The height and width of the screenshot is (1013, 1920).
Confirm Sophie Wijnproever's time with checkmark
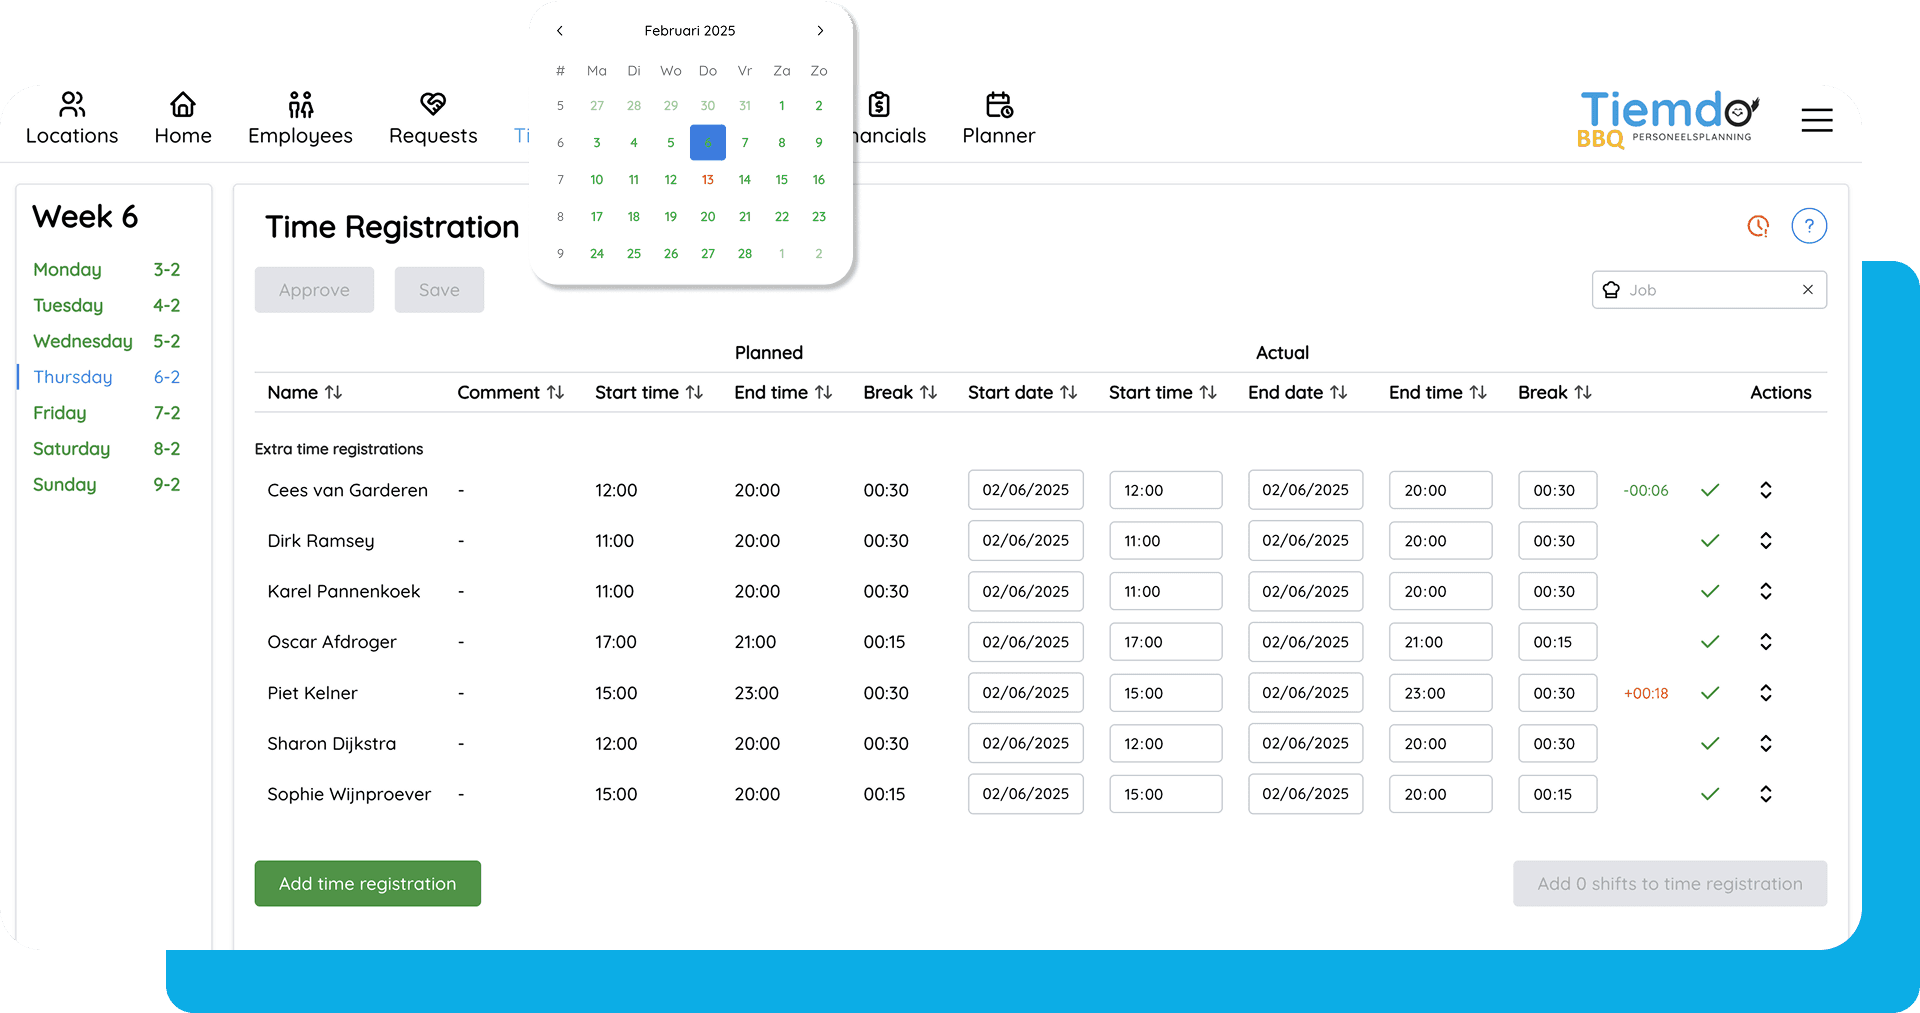point(1710,794)
